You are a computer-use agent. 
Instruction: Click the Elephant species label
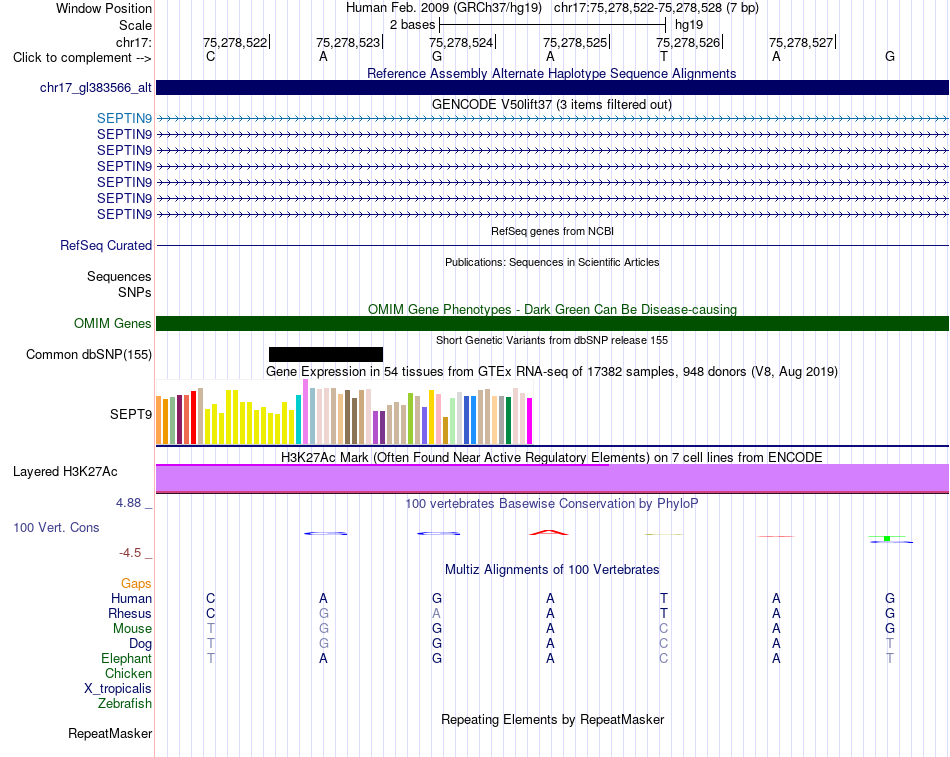click(x=127, y=658)
